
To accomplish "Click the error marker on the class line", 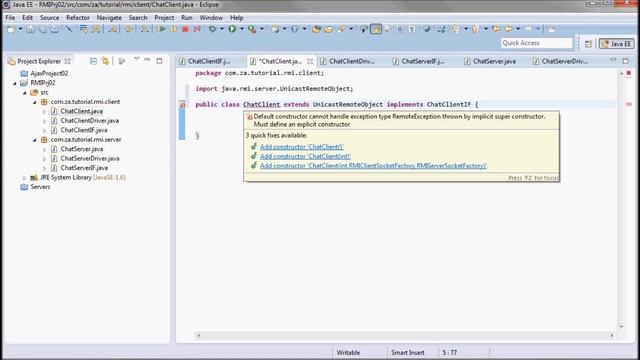I will pyautogui.click(x=182, y=104).
